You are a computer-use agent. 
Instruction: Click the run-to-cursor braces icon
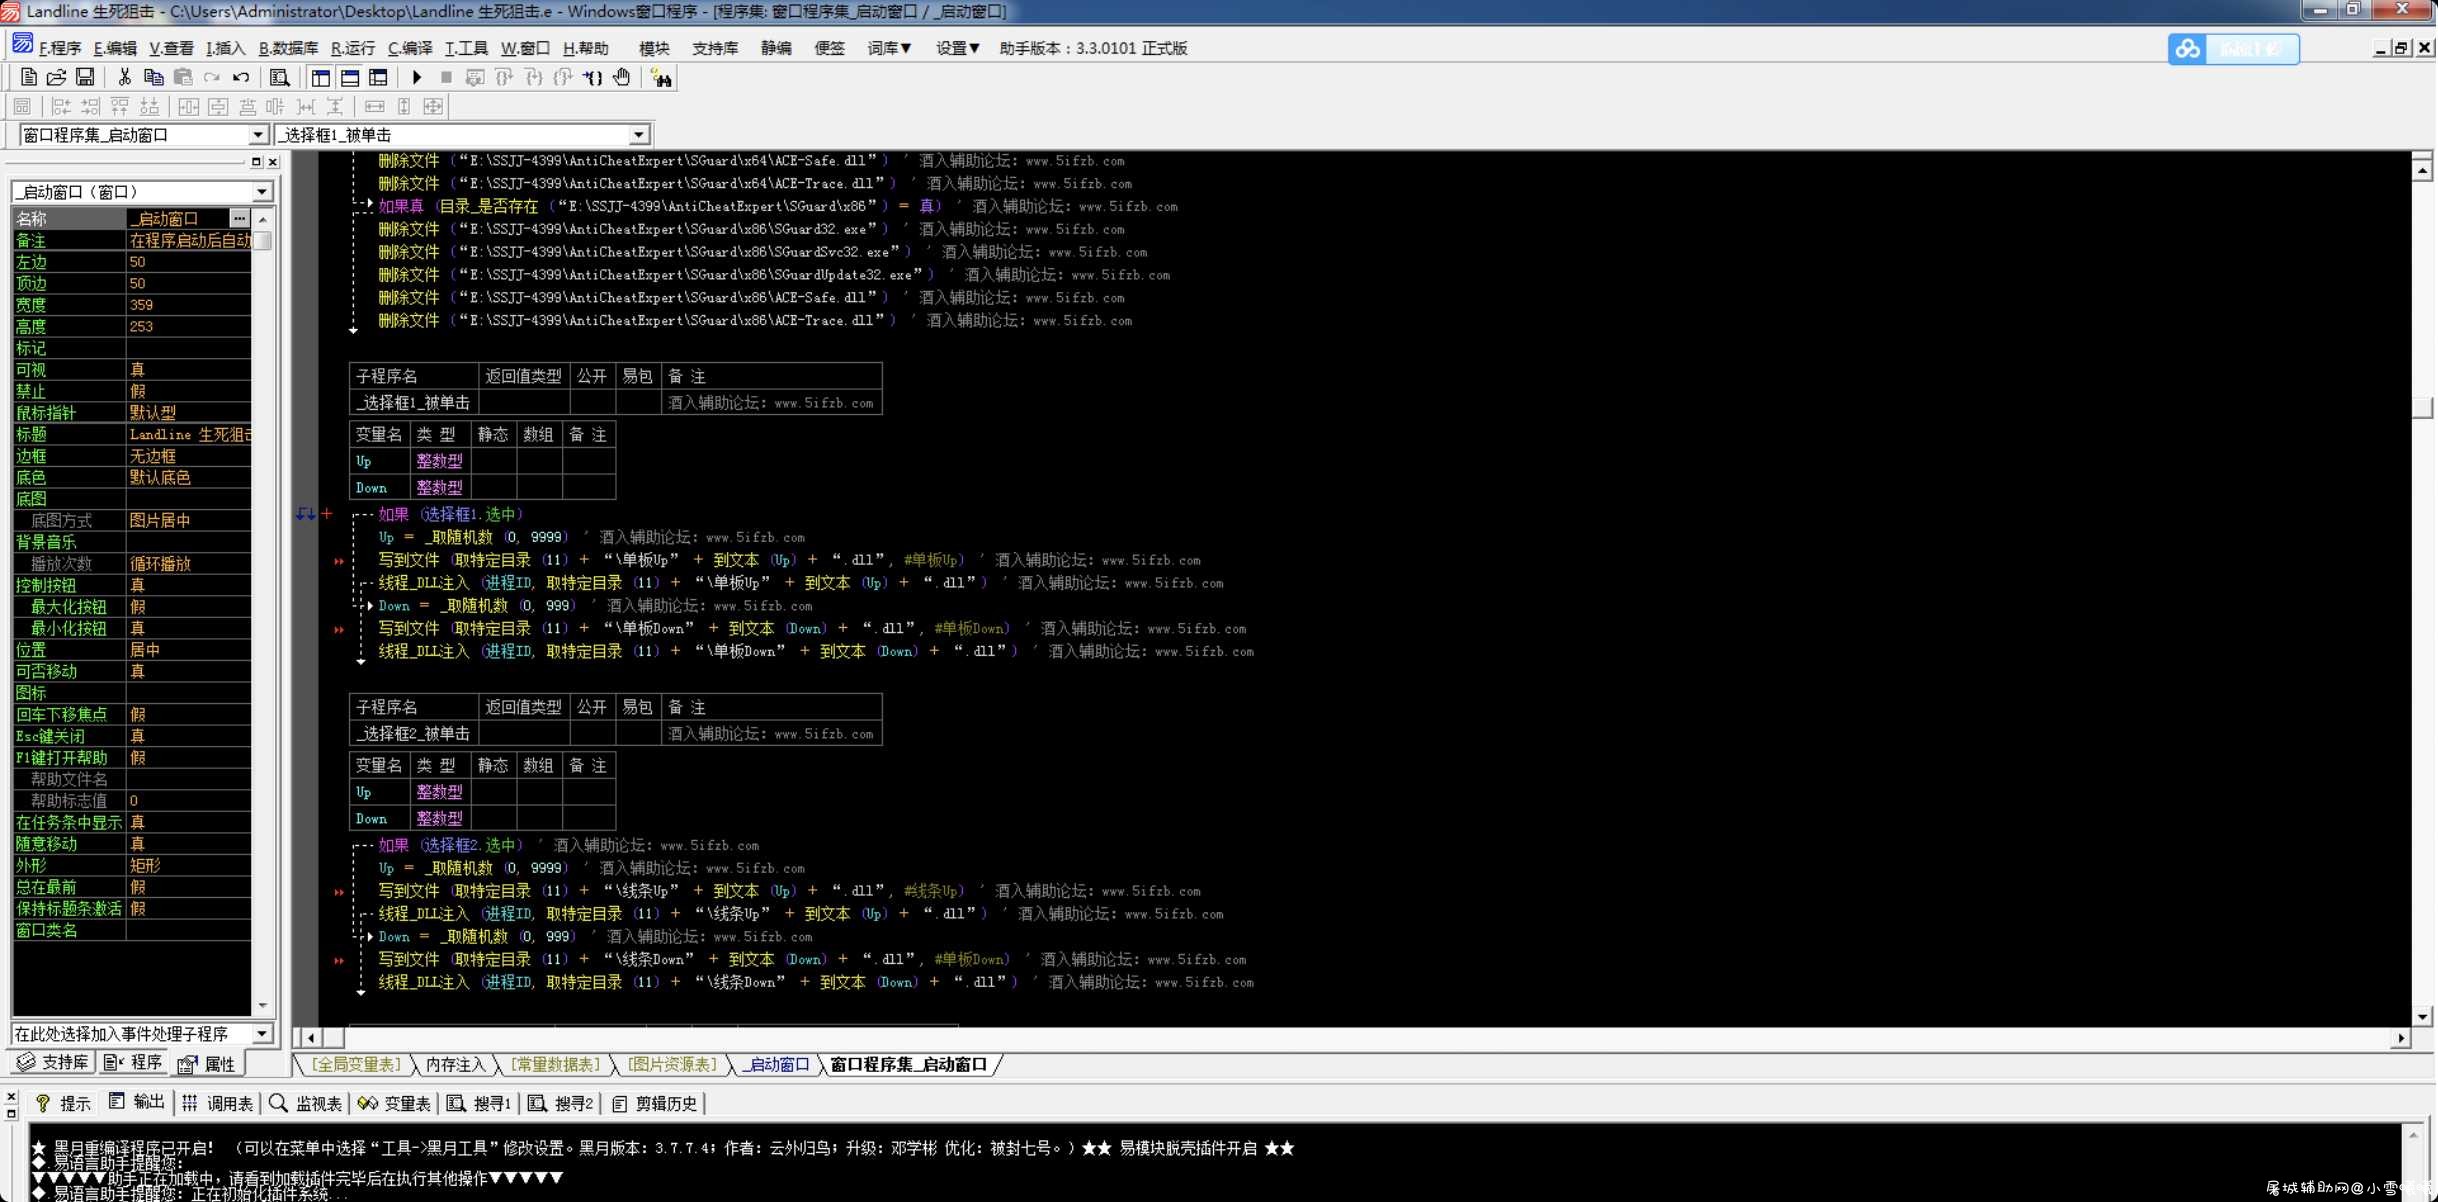coord(593,77)
